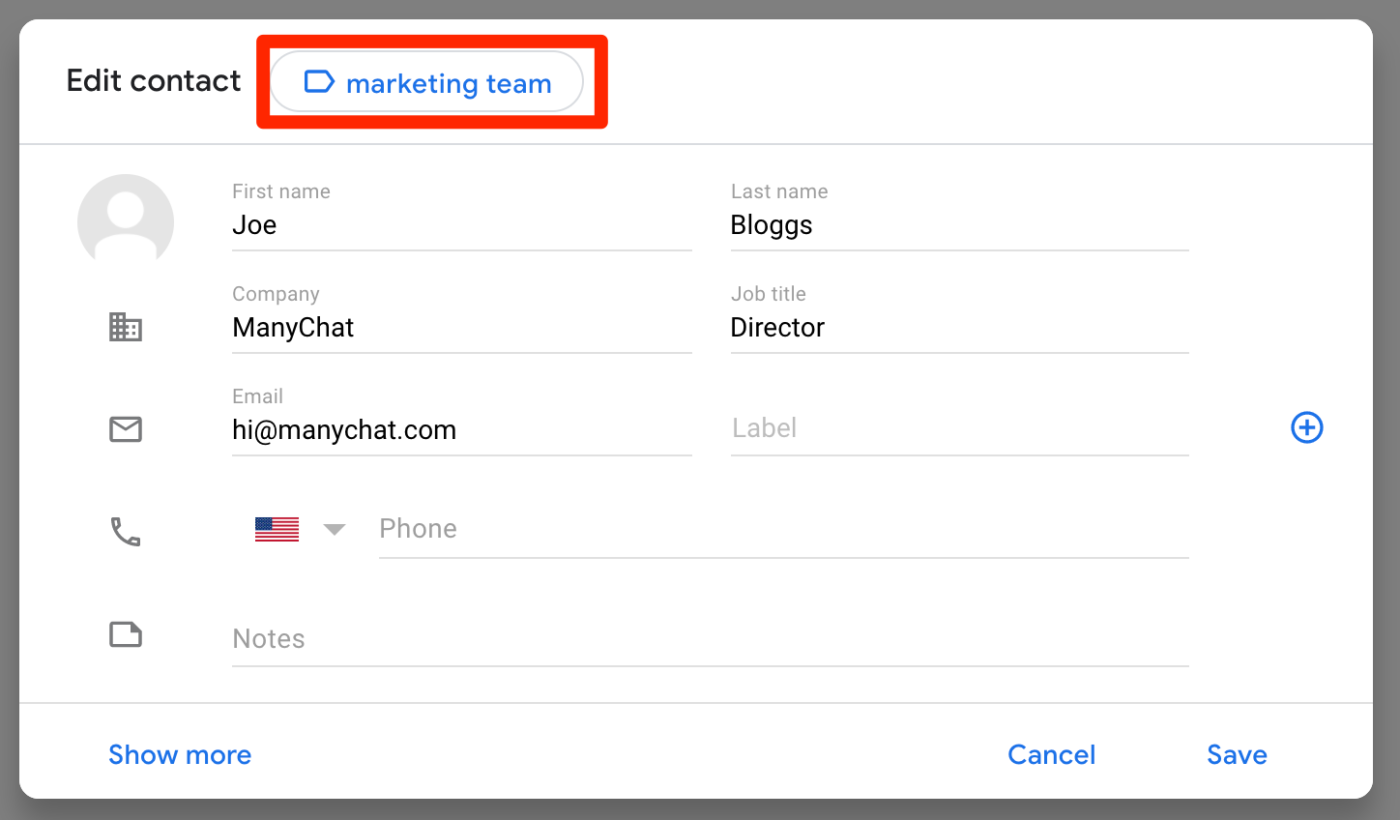Click the Job title field with Director
The image size is (1400, 820).
958,328
